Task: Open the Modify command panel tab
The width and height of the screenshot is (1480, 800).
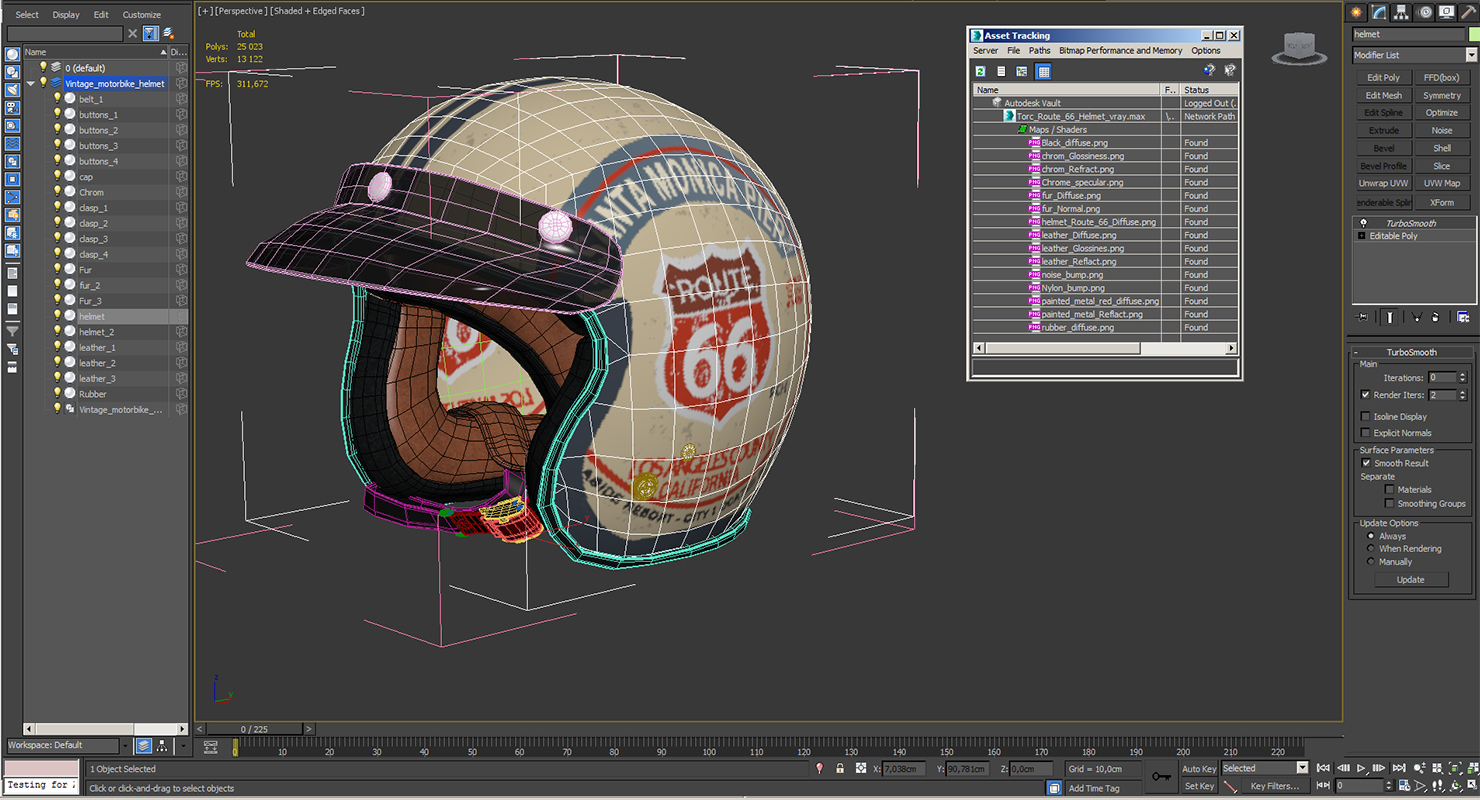Action: coord(1380,12)
